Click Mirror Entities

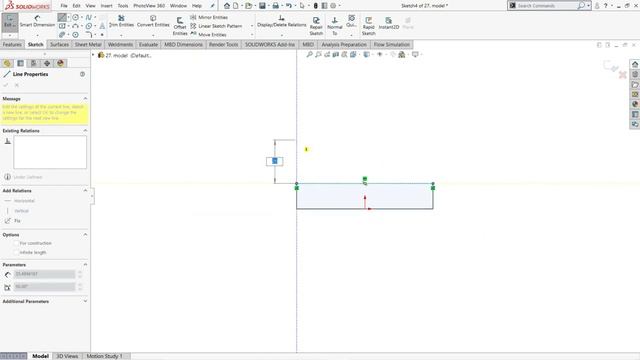[209, 17]
